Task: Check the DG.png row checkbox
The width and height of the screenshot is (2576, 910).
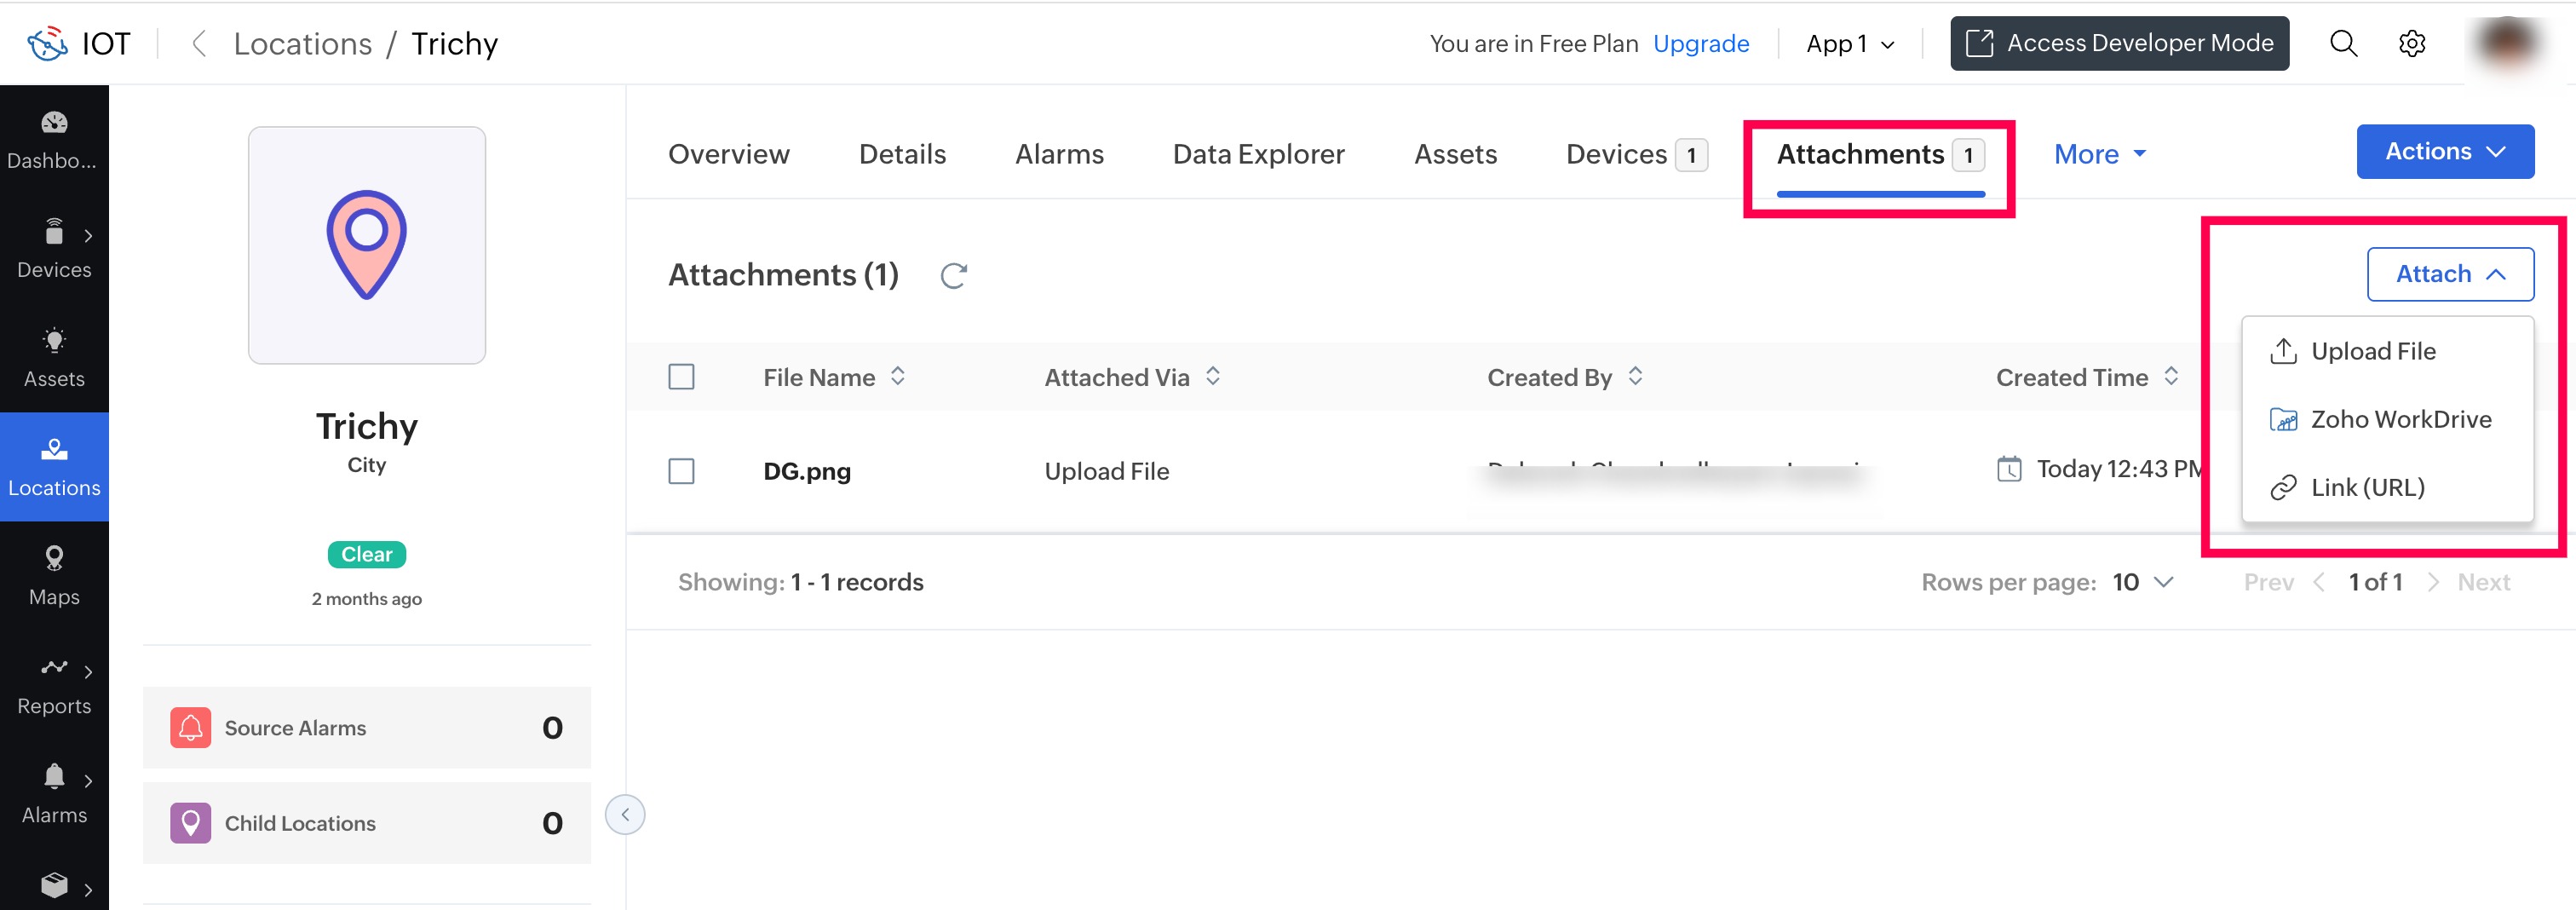Action: click(x=681, y=471)
